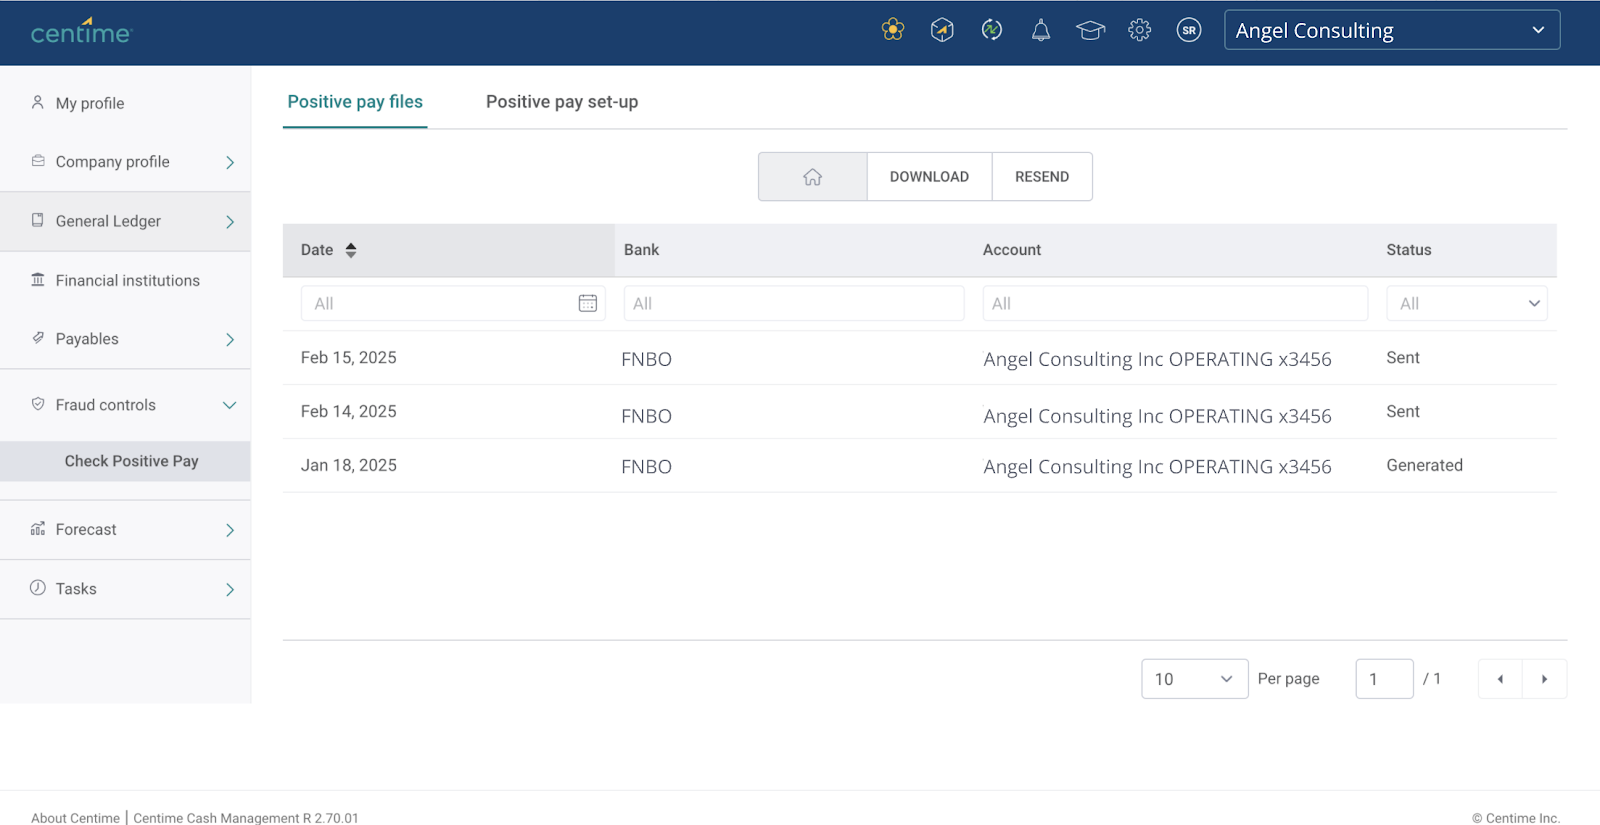Click the centime logo
This screenshot has height=825, width=1600.
[x=81, y=31]
